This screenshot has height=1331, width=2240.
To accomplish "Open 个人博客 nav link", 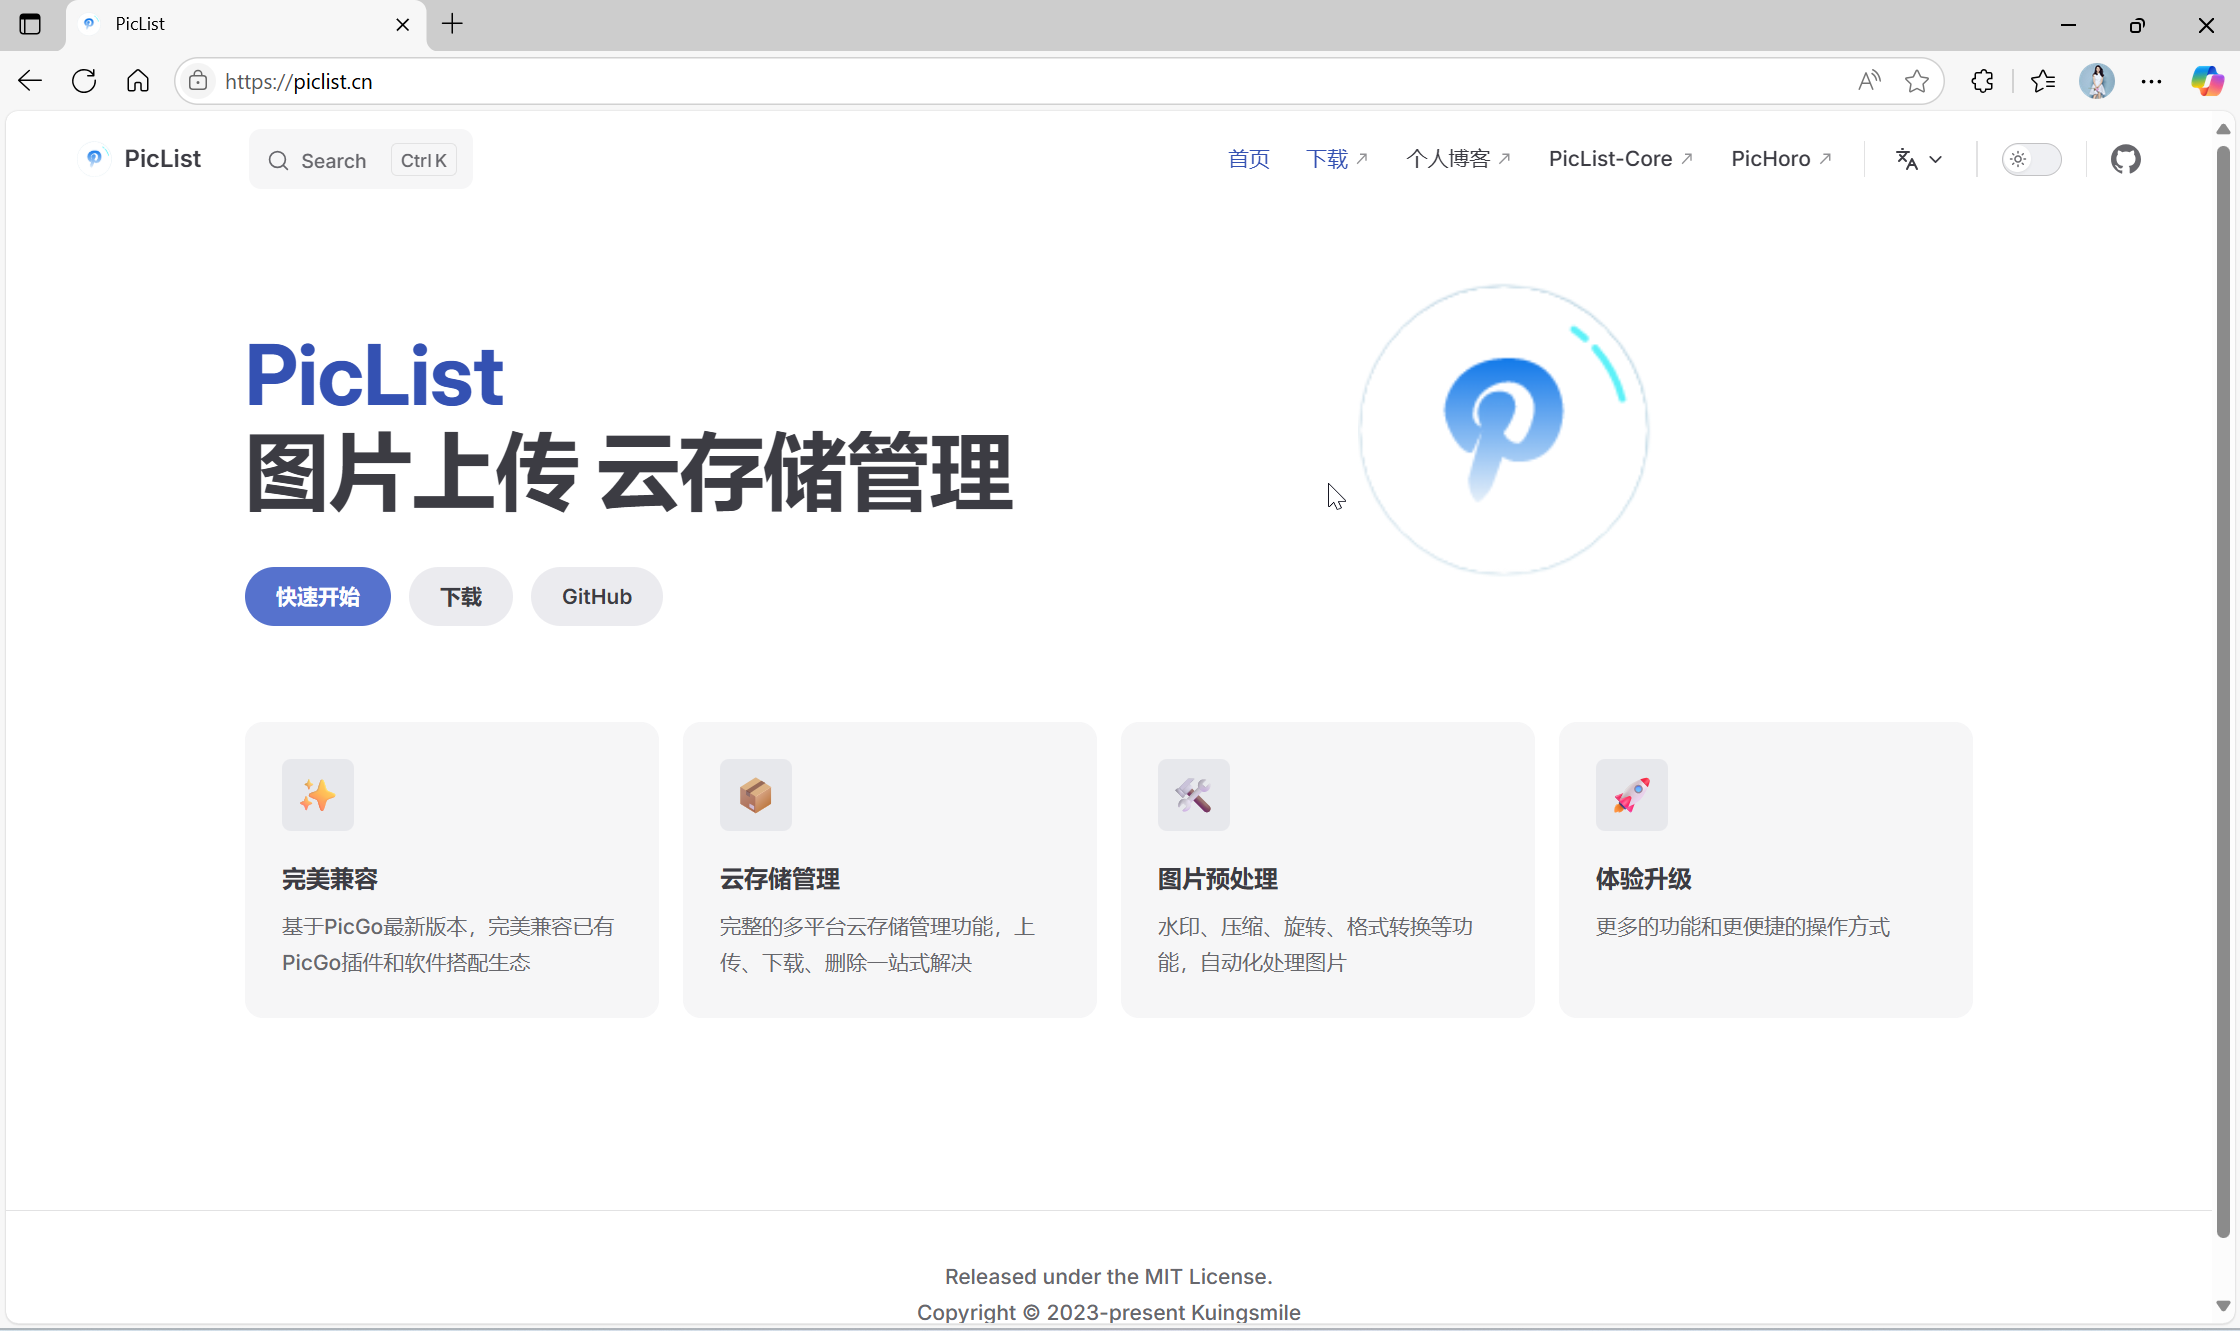I will (1458, 159).
